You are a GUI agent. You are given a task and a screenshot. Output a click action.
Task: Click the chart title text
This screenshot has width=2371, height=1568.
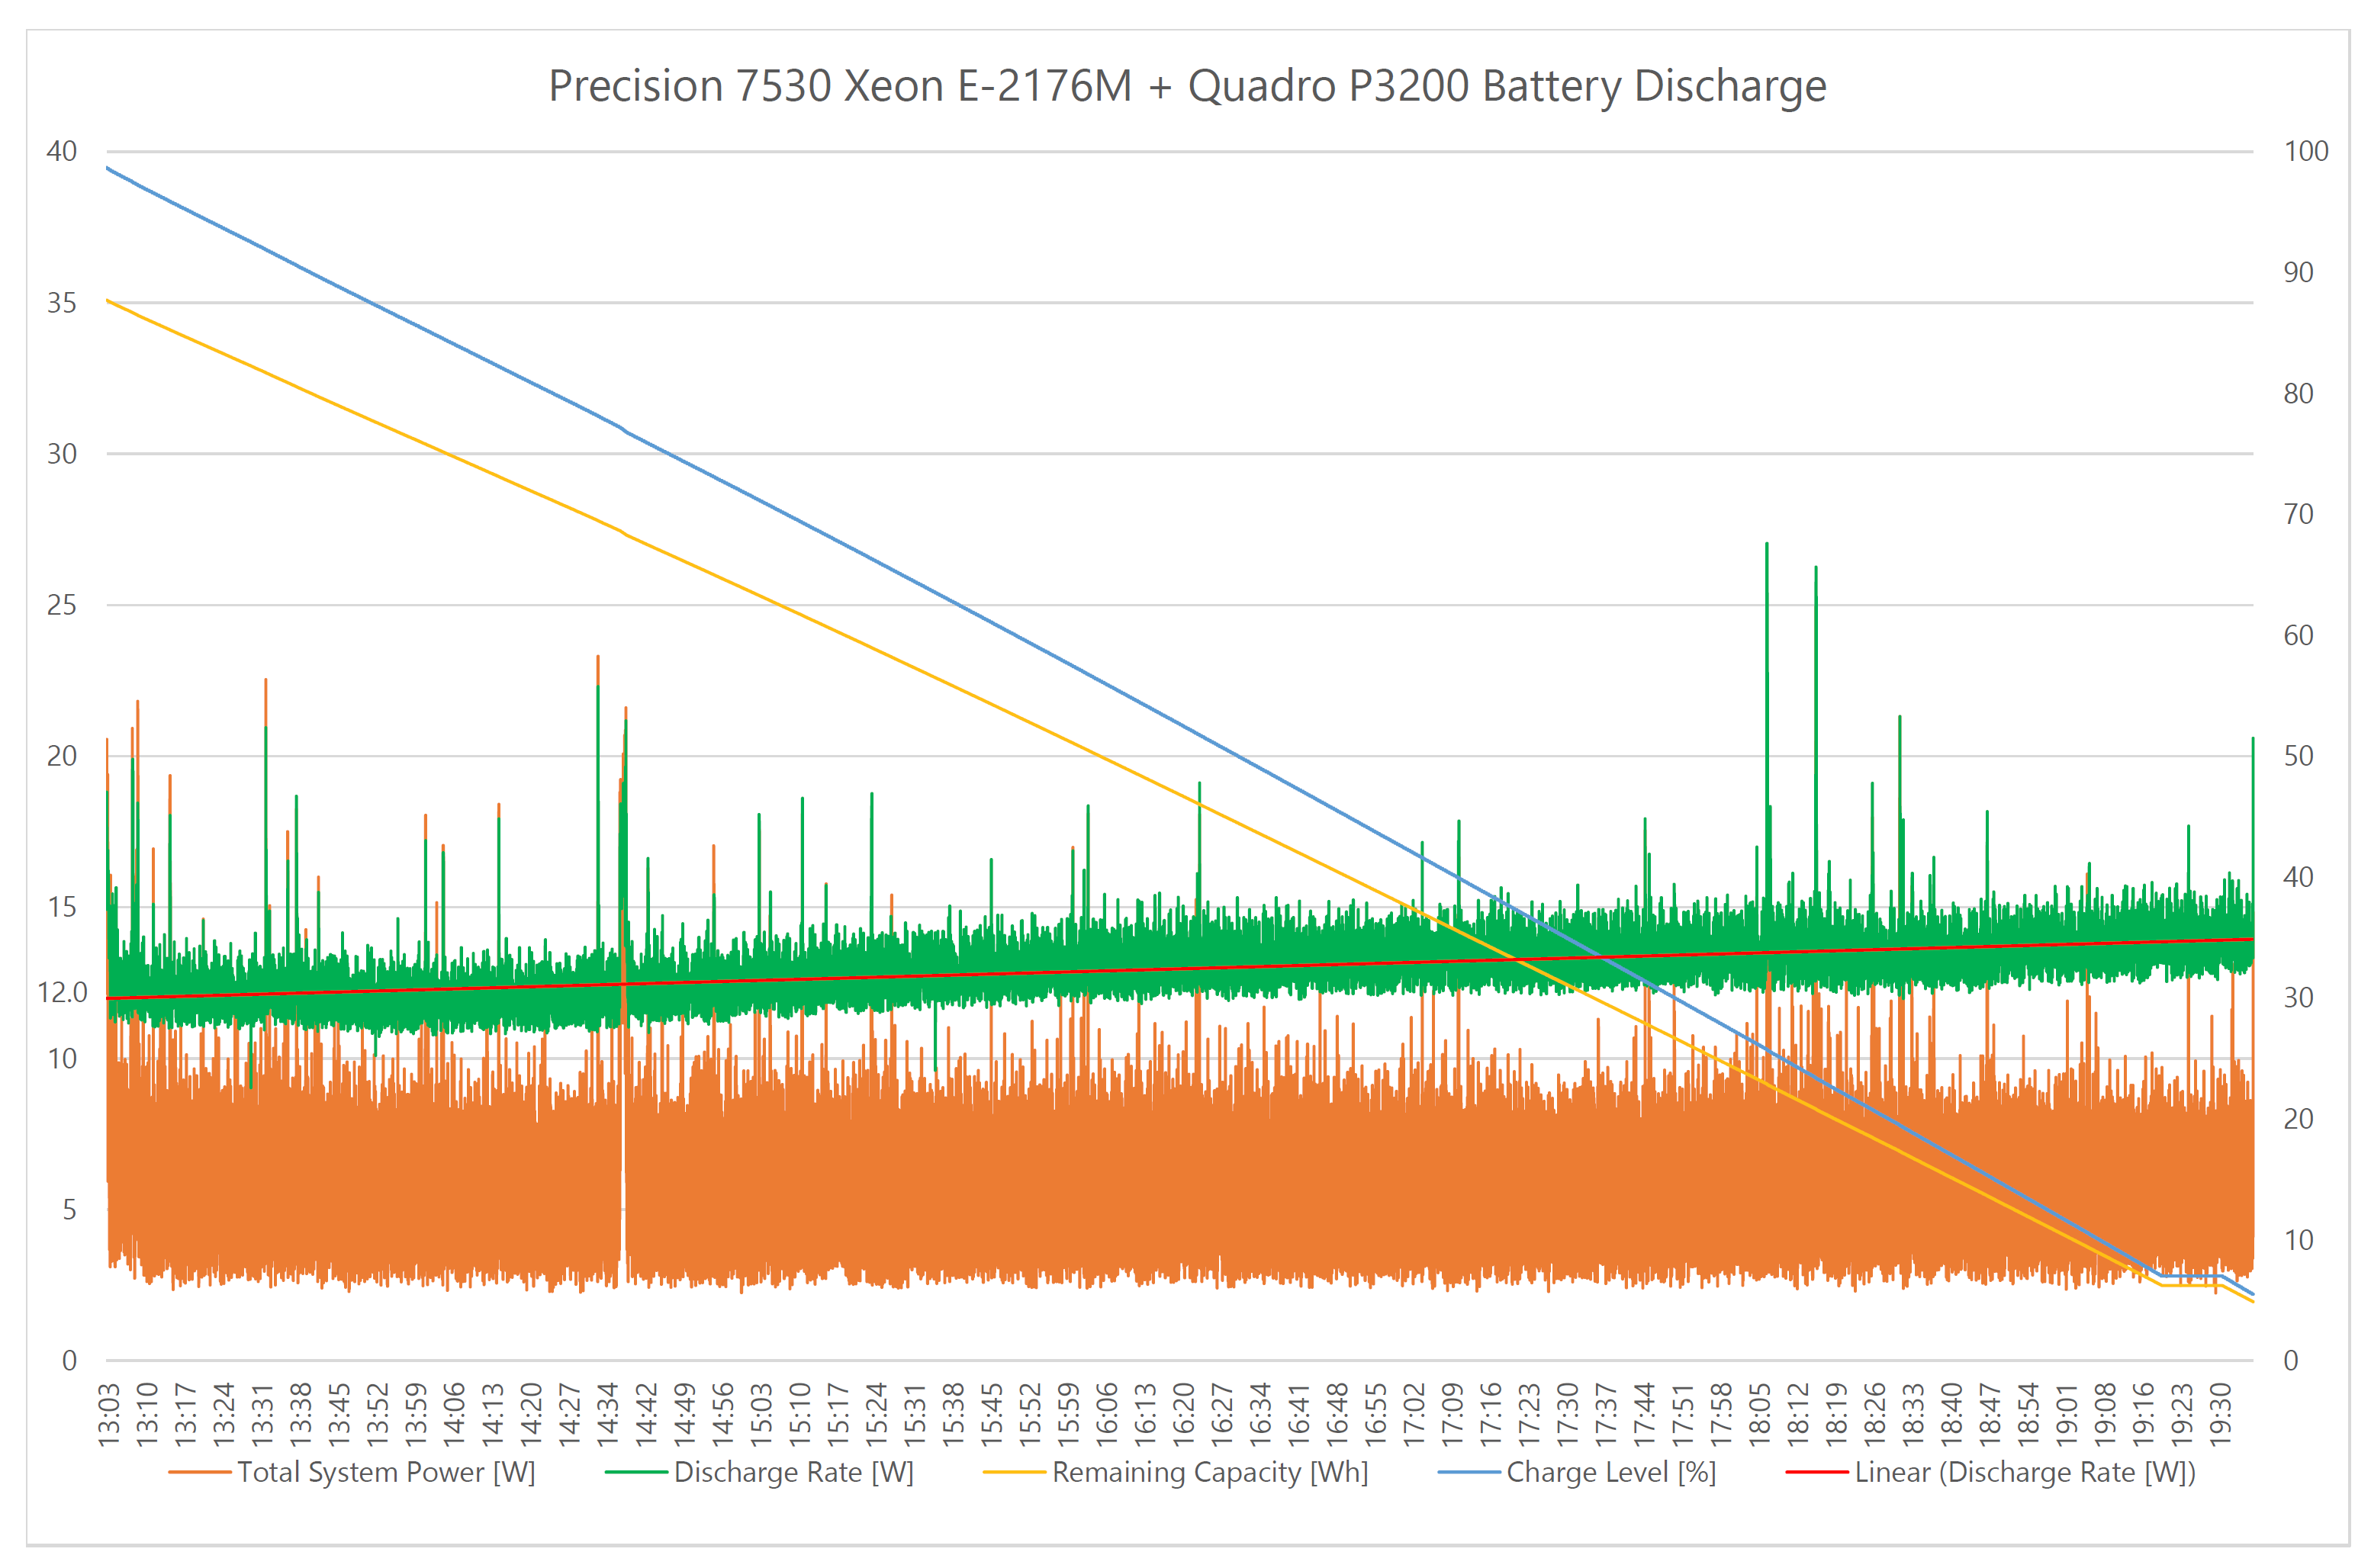(x=1186, y=86)
